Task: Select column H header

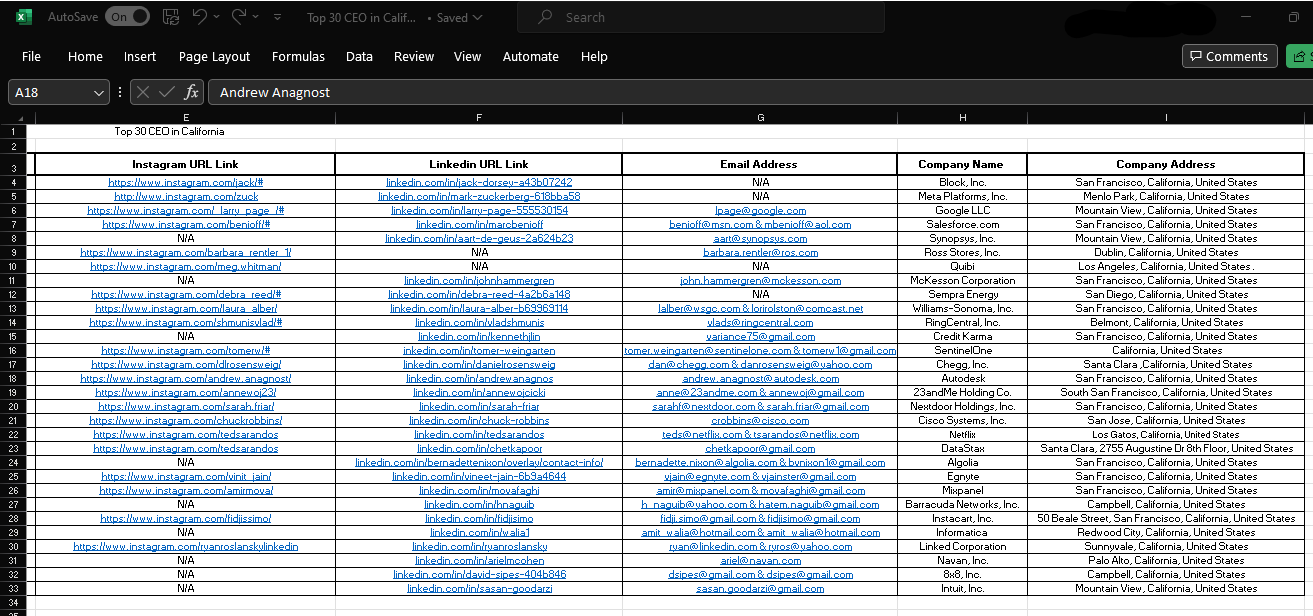Action: 963,117
